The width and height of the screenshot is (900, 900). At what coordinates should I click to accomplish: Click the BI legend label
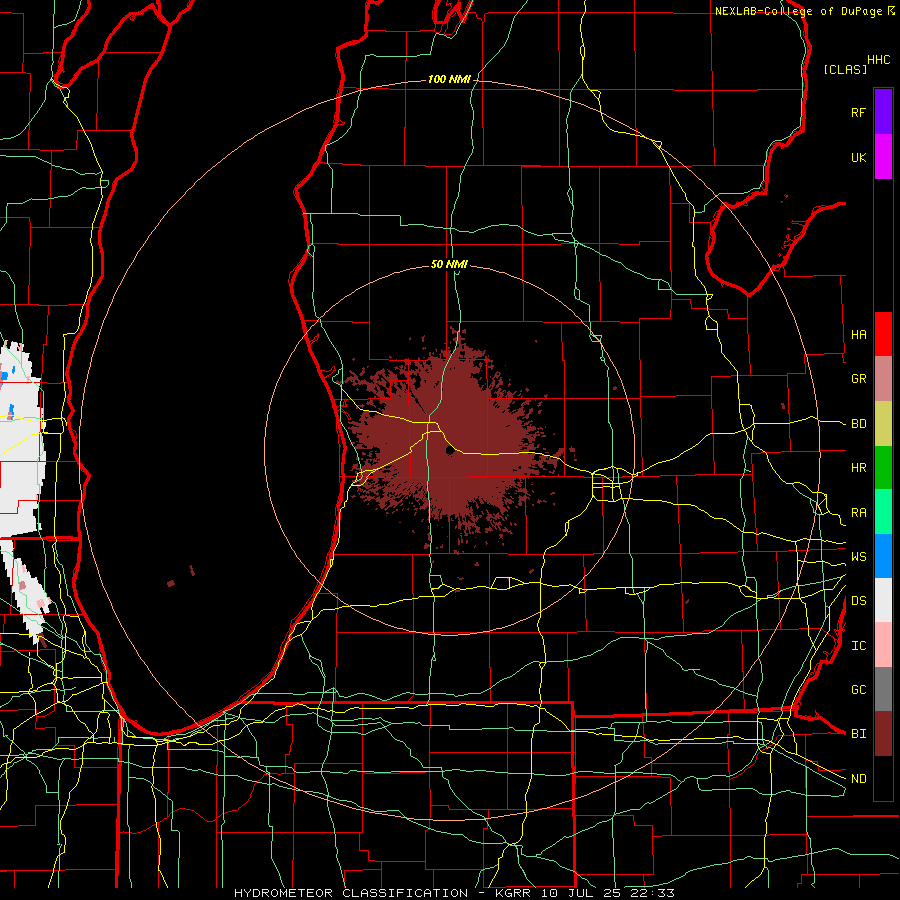click(x=858, y=734)
